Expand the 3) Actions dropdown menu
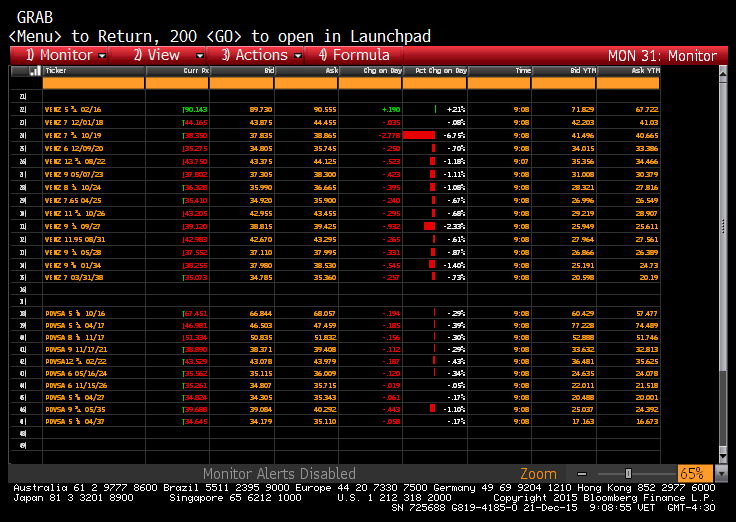 click(256, 55)
